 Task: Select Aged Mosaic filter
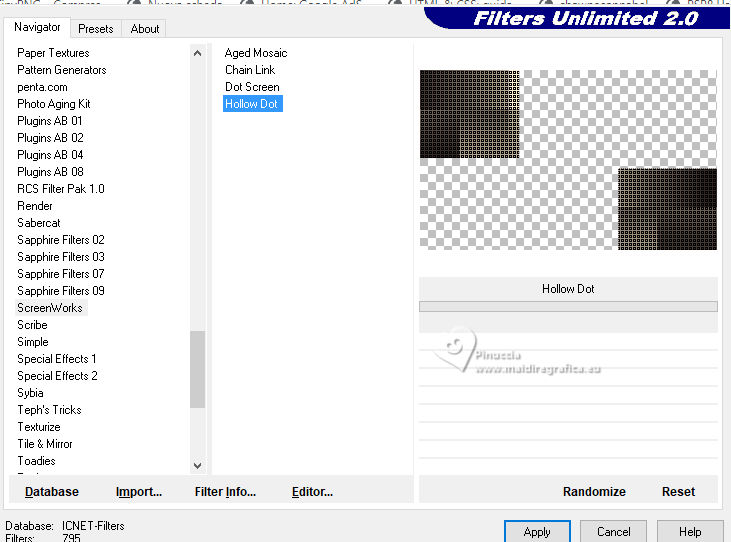[x=256, y=53]
